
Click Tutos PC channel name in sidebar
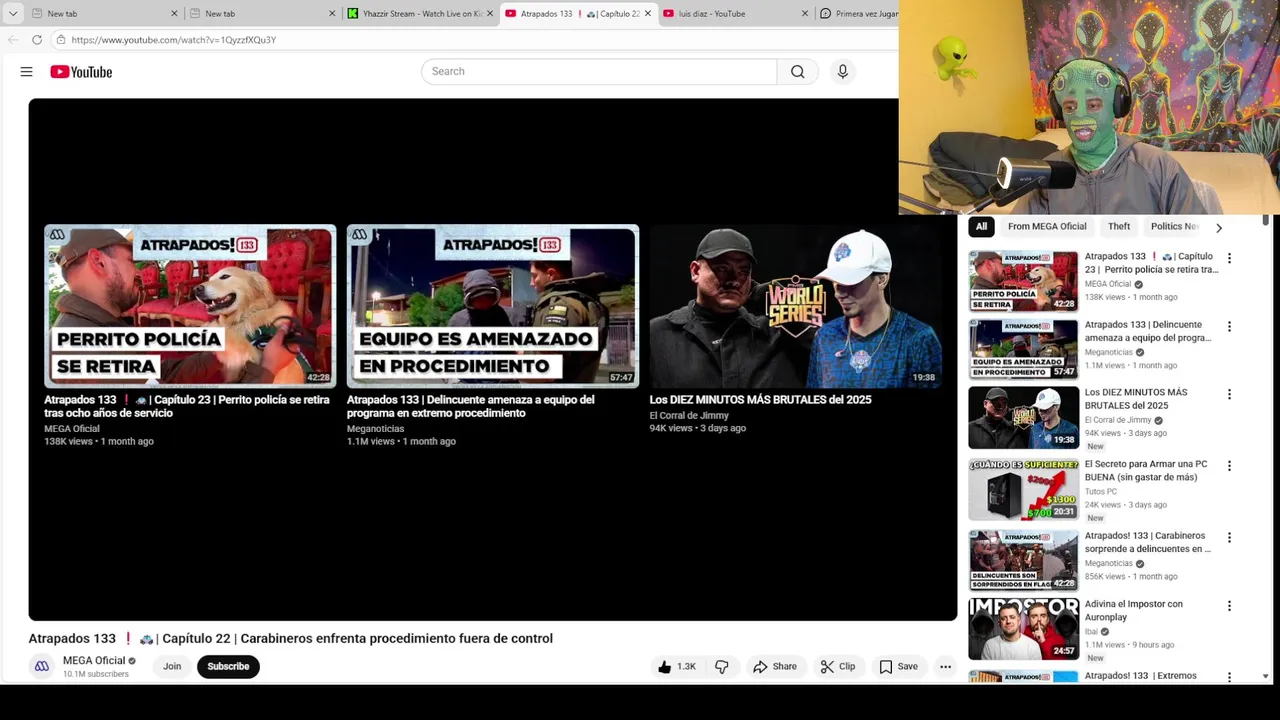(x=1101, y=492)
